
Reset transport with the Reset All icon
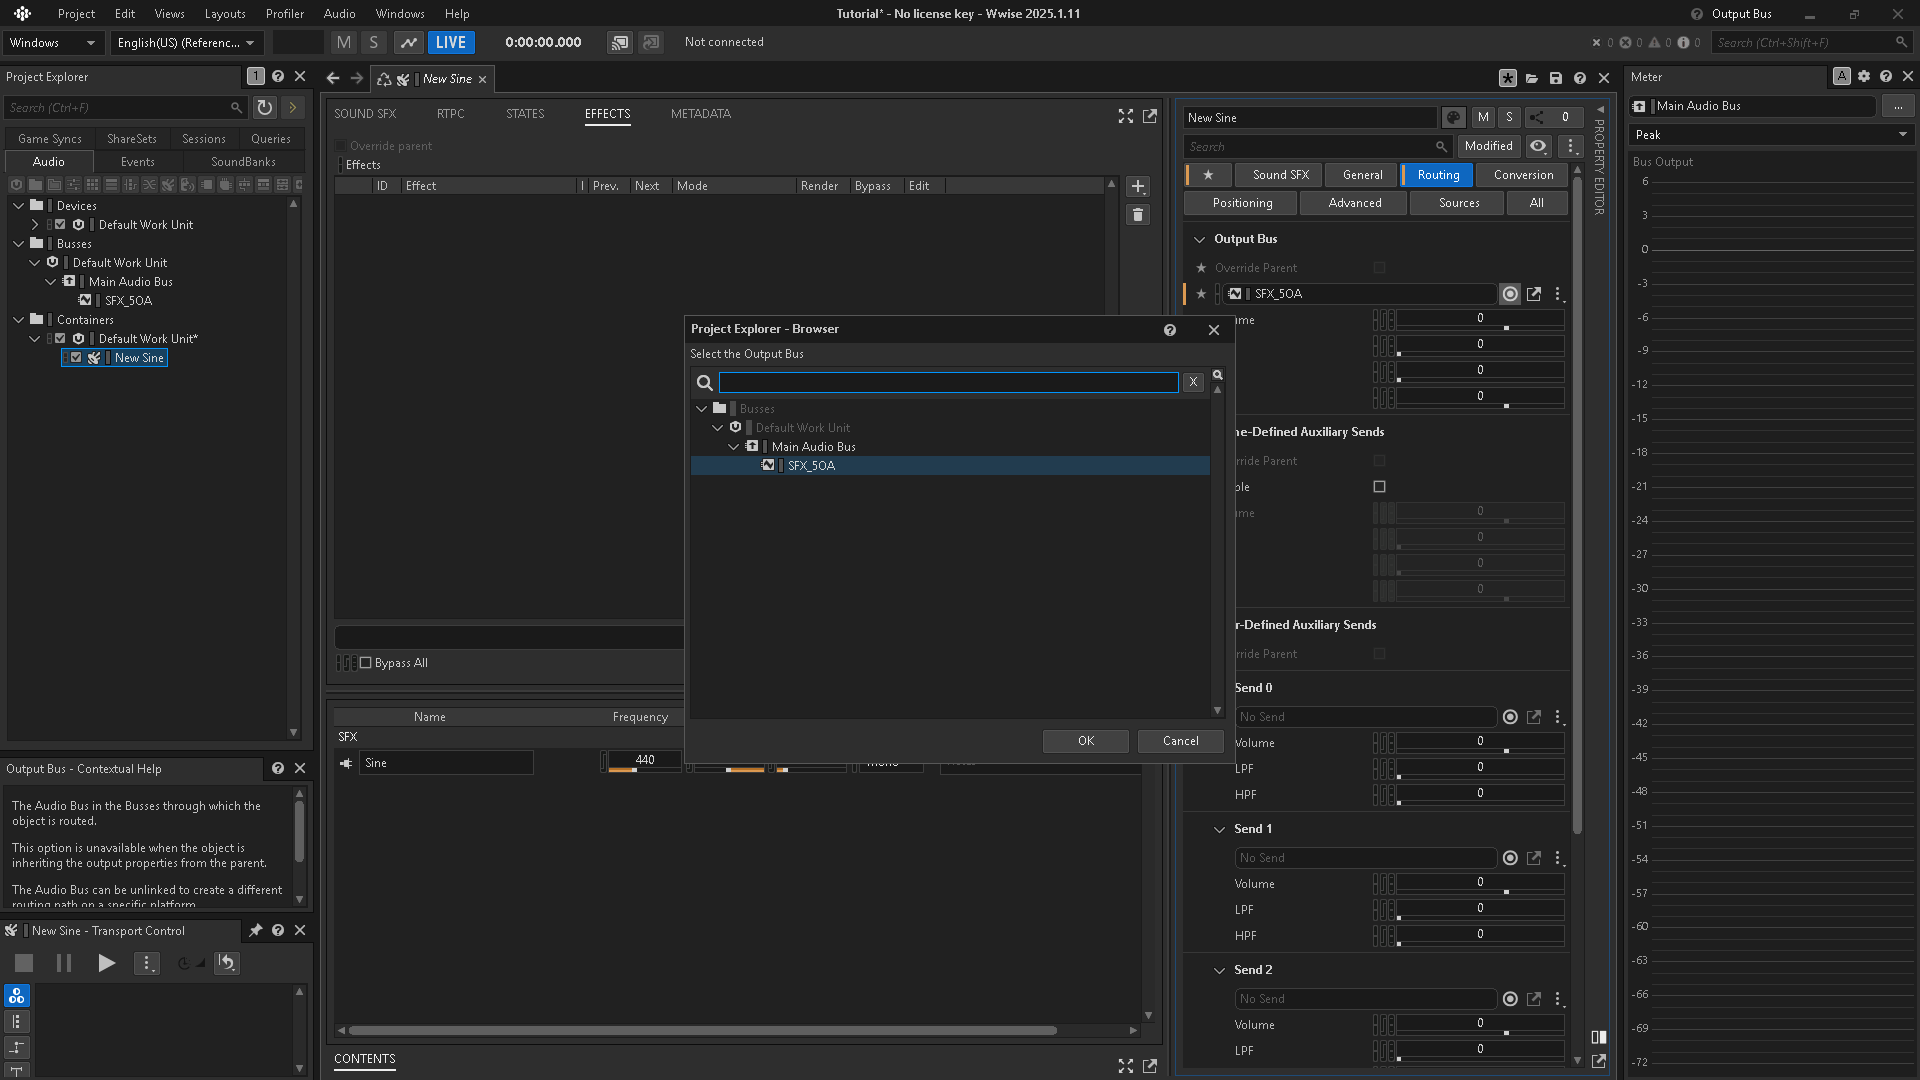(228, 963)
